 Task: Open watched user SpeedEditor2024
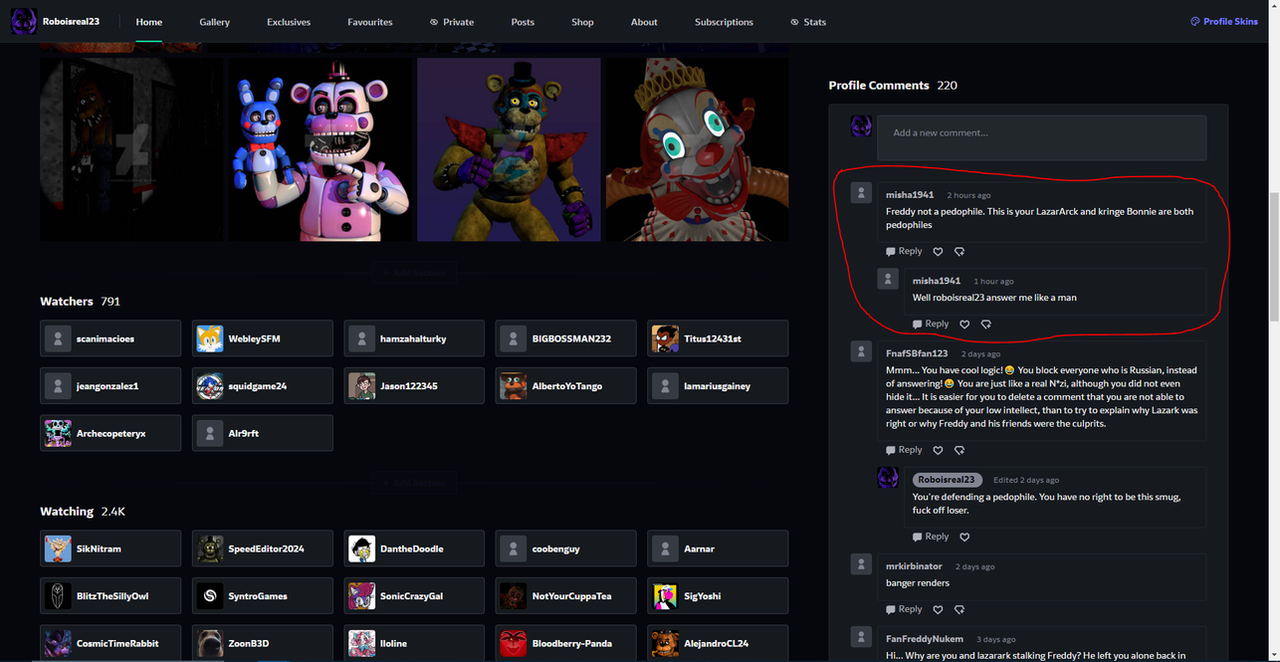pyautogui.click(x=262, y=548)
